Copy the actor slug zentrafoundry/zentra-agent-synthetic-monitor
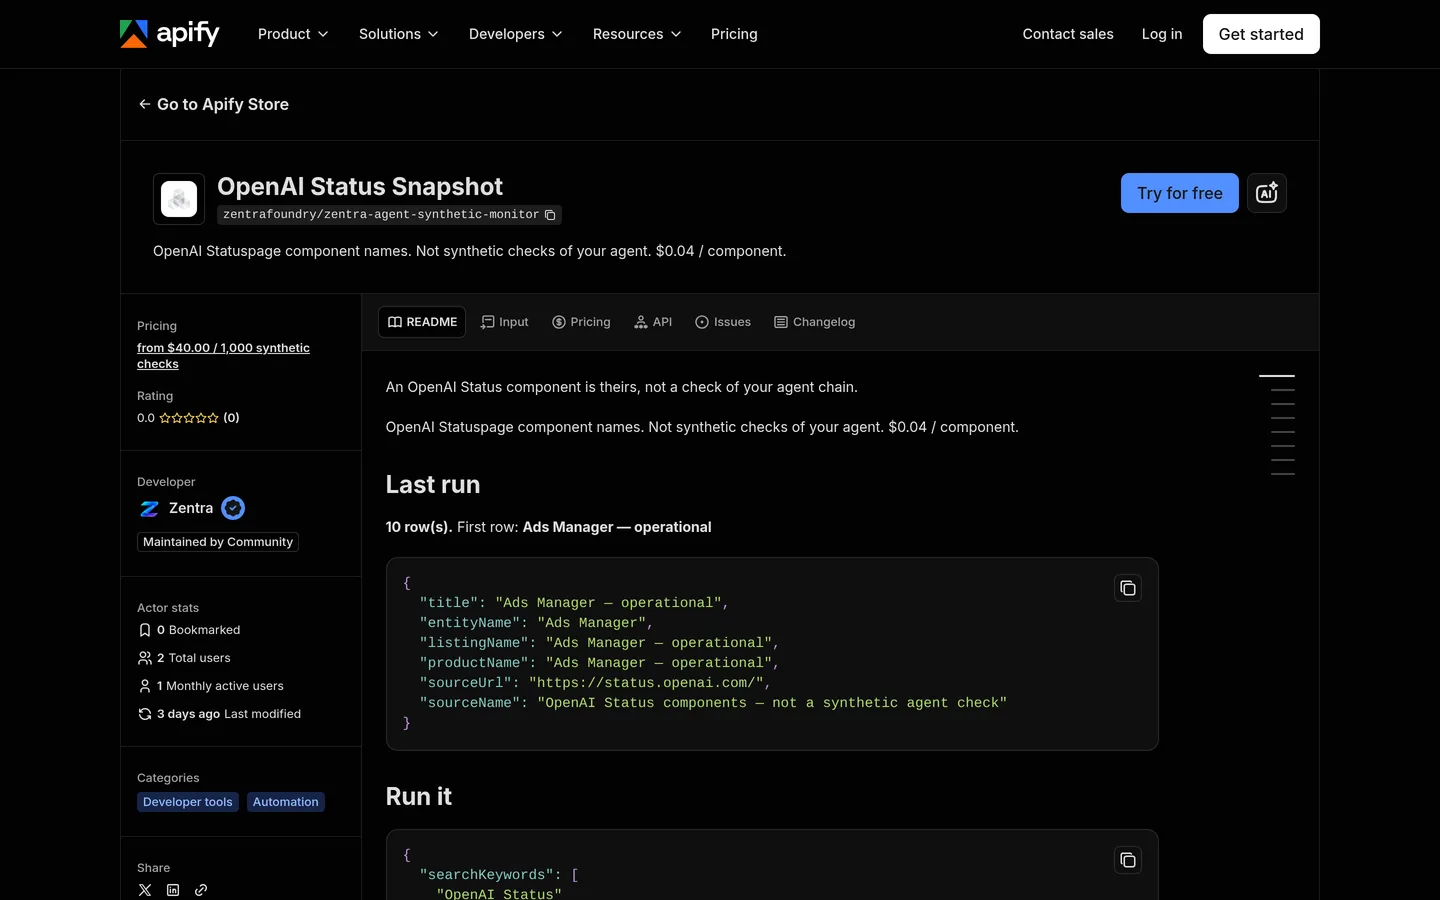1440x900 pixels. click(550, 215)
